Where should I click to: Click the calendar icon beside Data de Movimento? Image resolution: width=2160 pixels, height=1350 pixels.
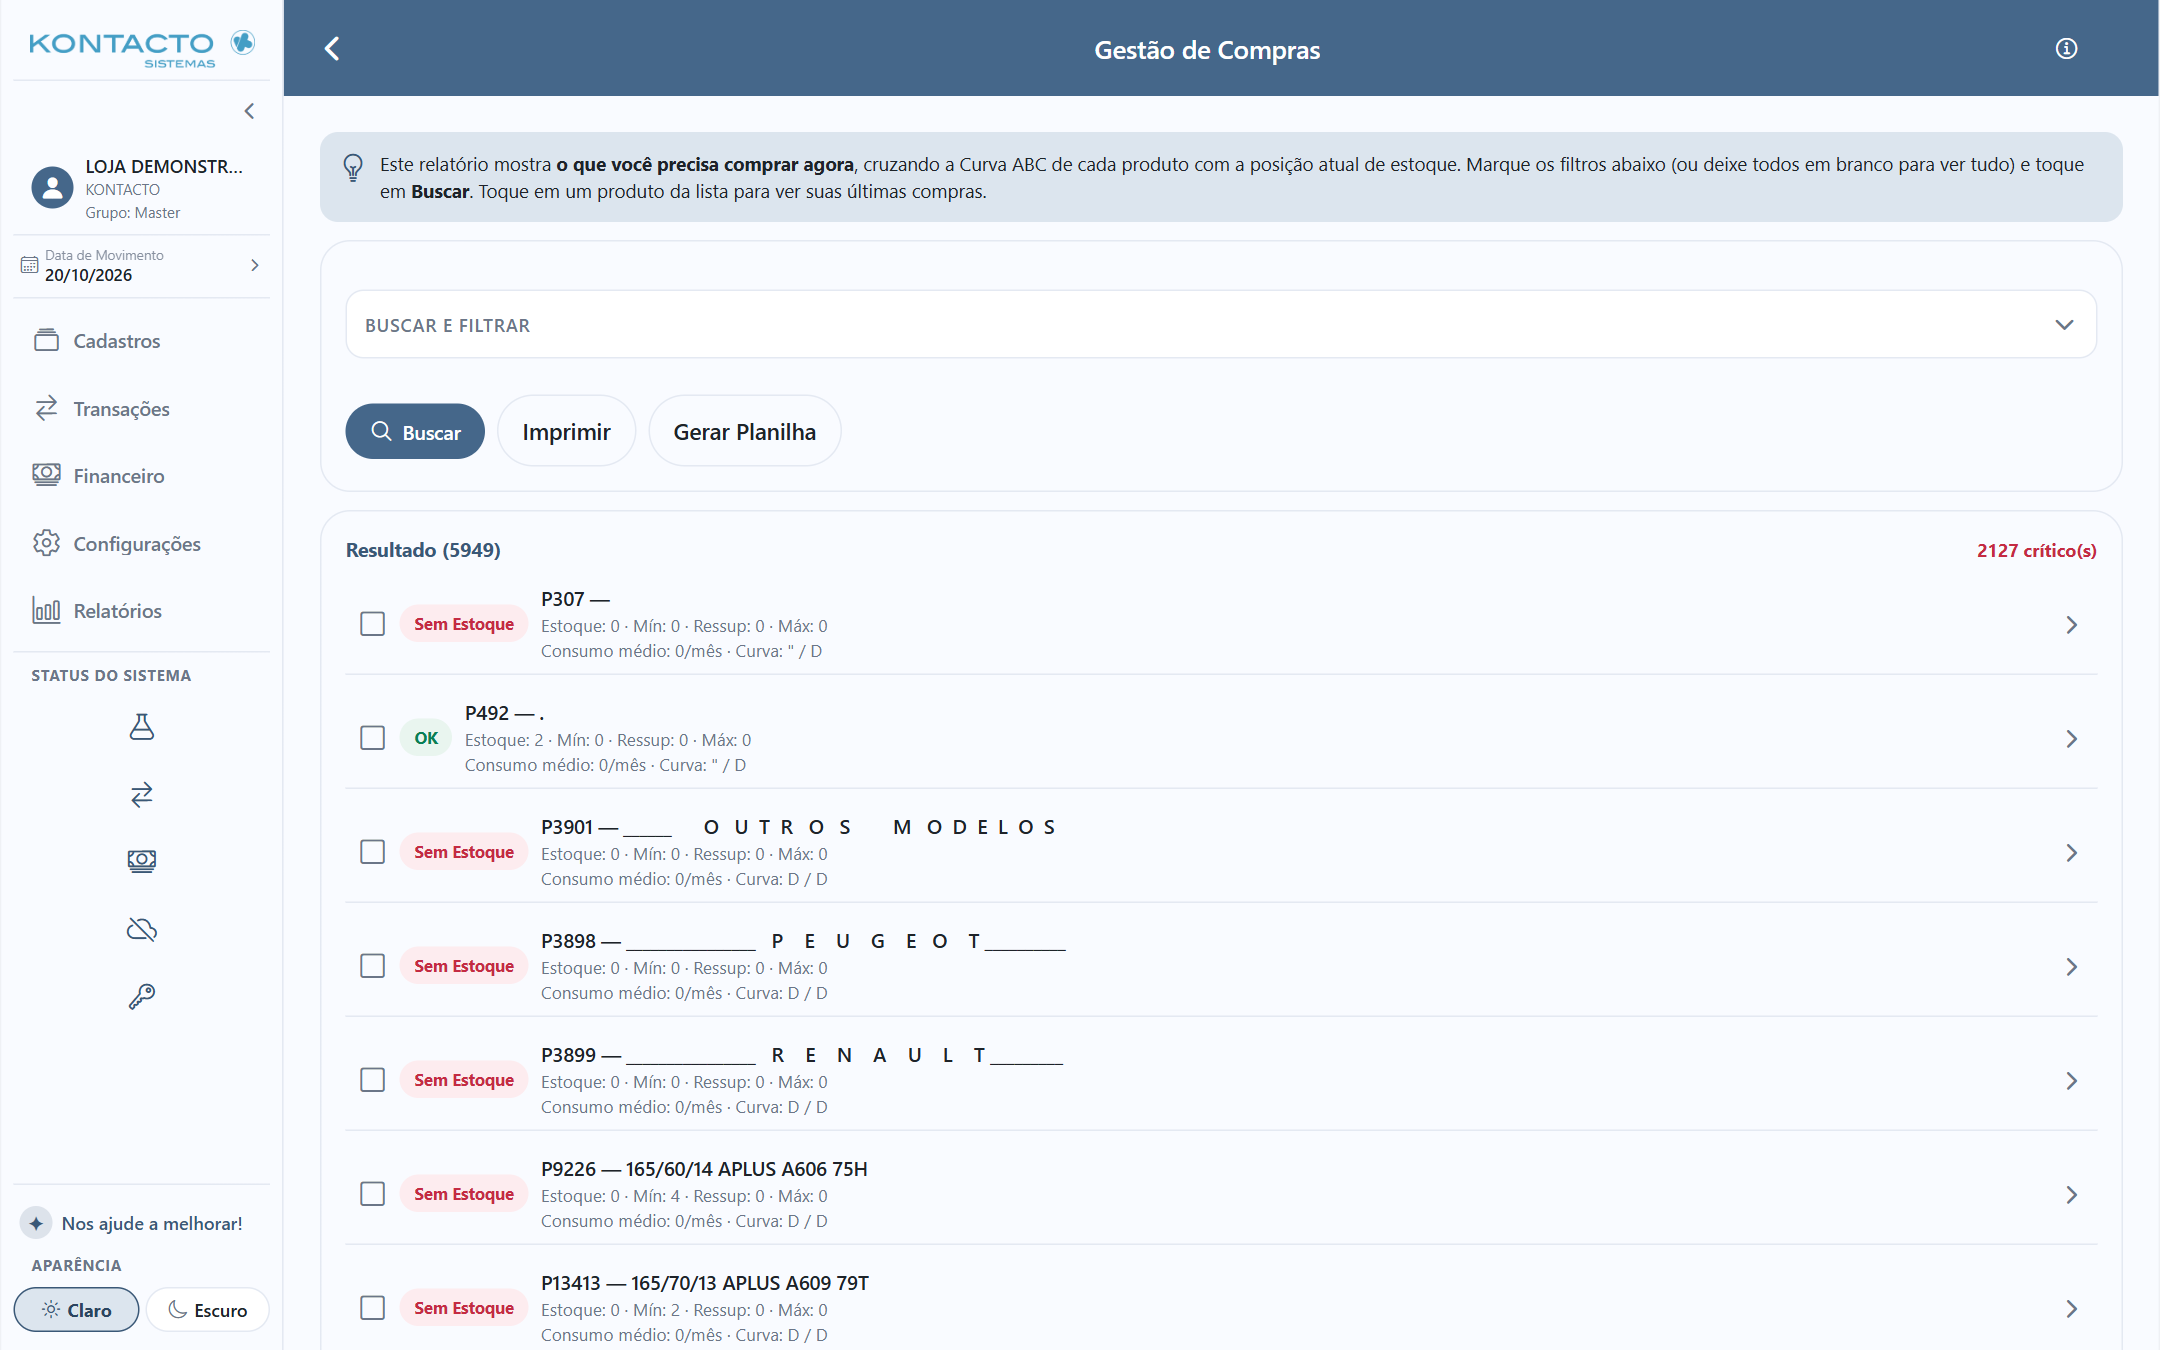pyautogui.click(x=29, y=265)
